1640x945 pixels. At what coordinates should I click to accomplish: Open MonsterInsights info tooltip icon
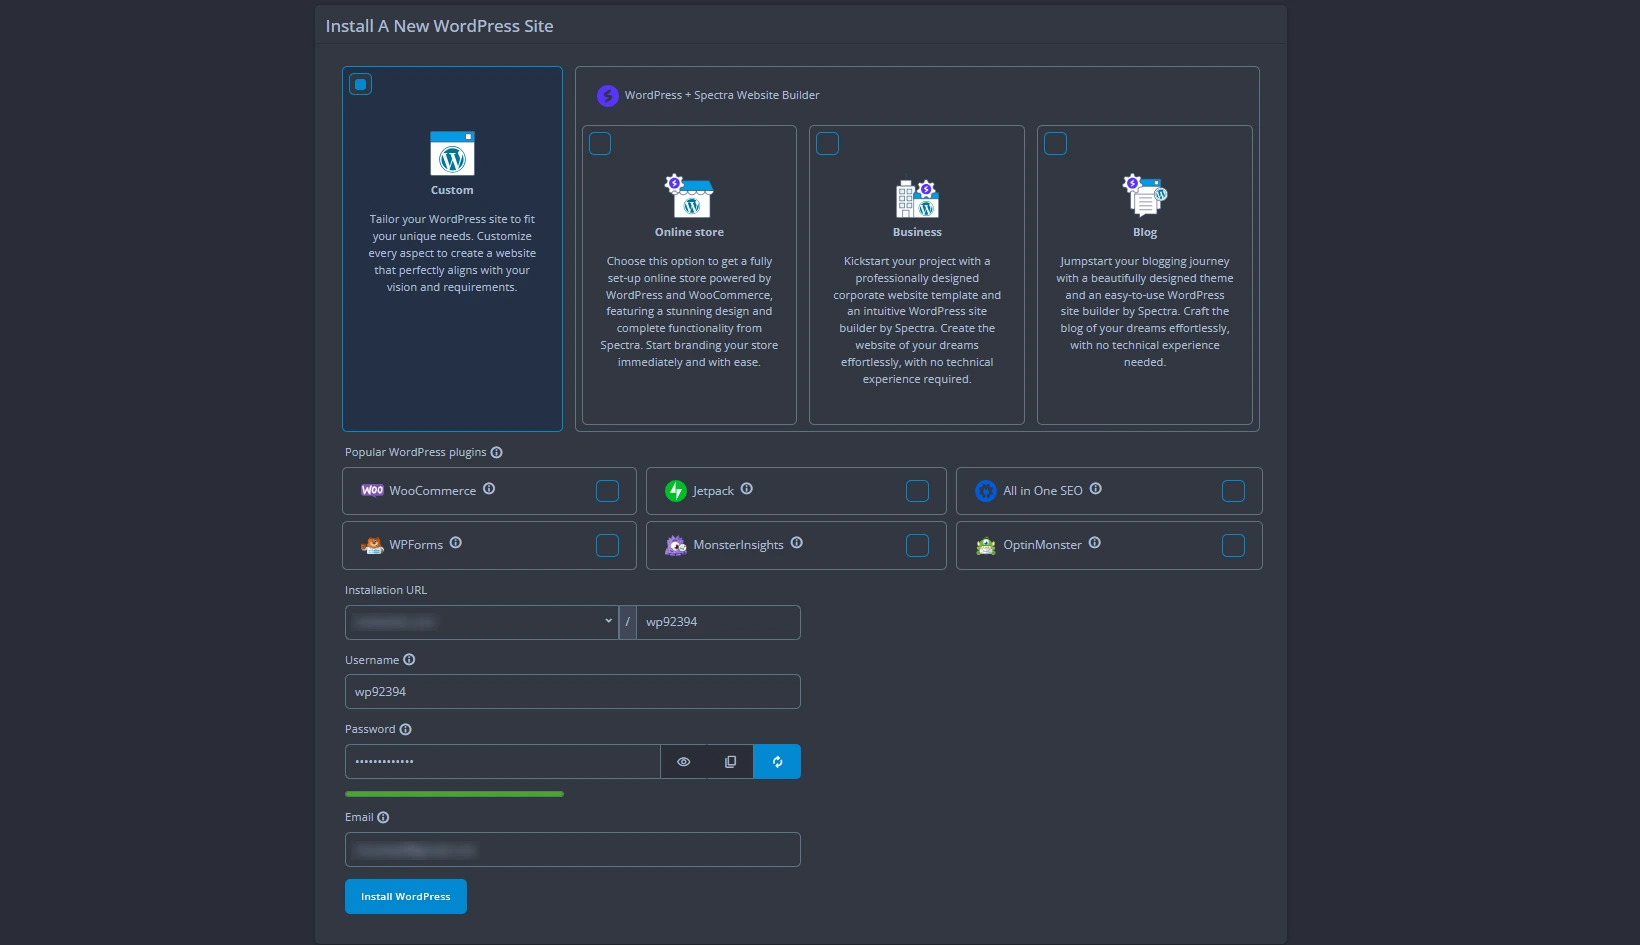point(797,543)
